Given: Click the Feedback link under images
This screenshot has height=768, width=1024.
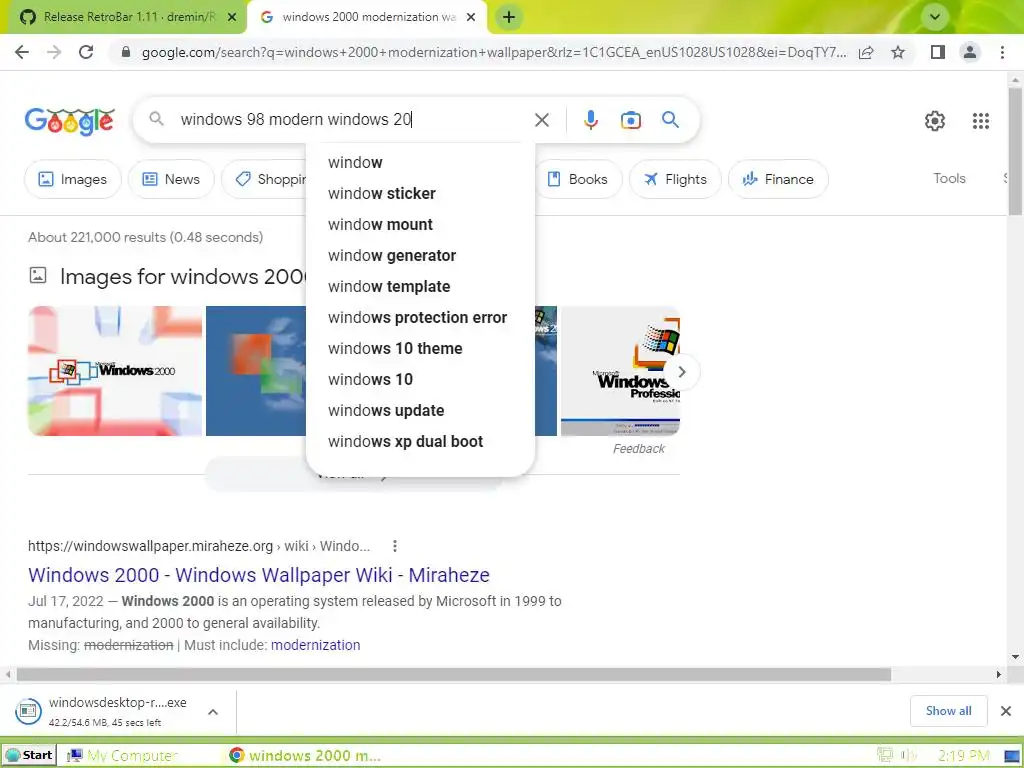Looking at the screenshot, I should (x=639, y=449).
